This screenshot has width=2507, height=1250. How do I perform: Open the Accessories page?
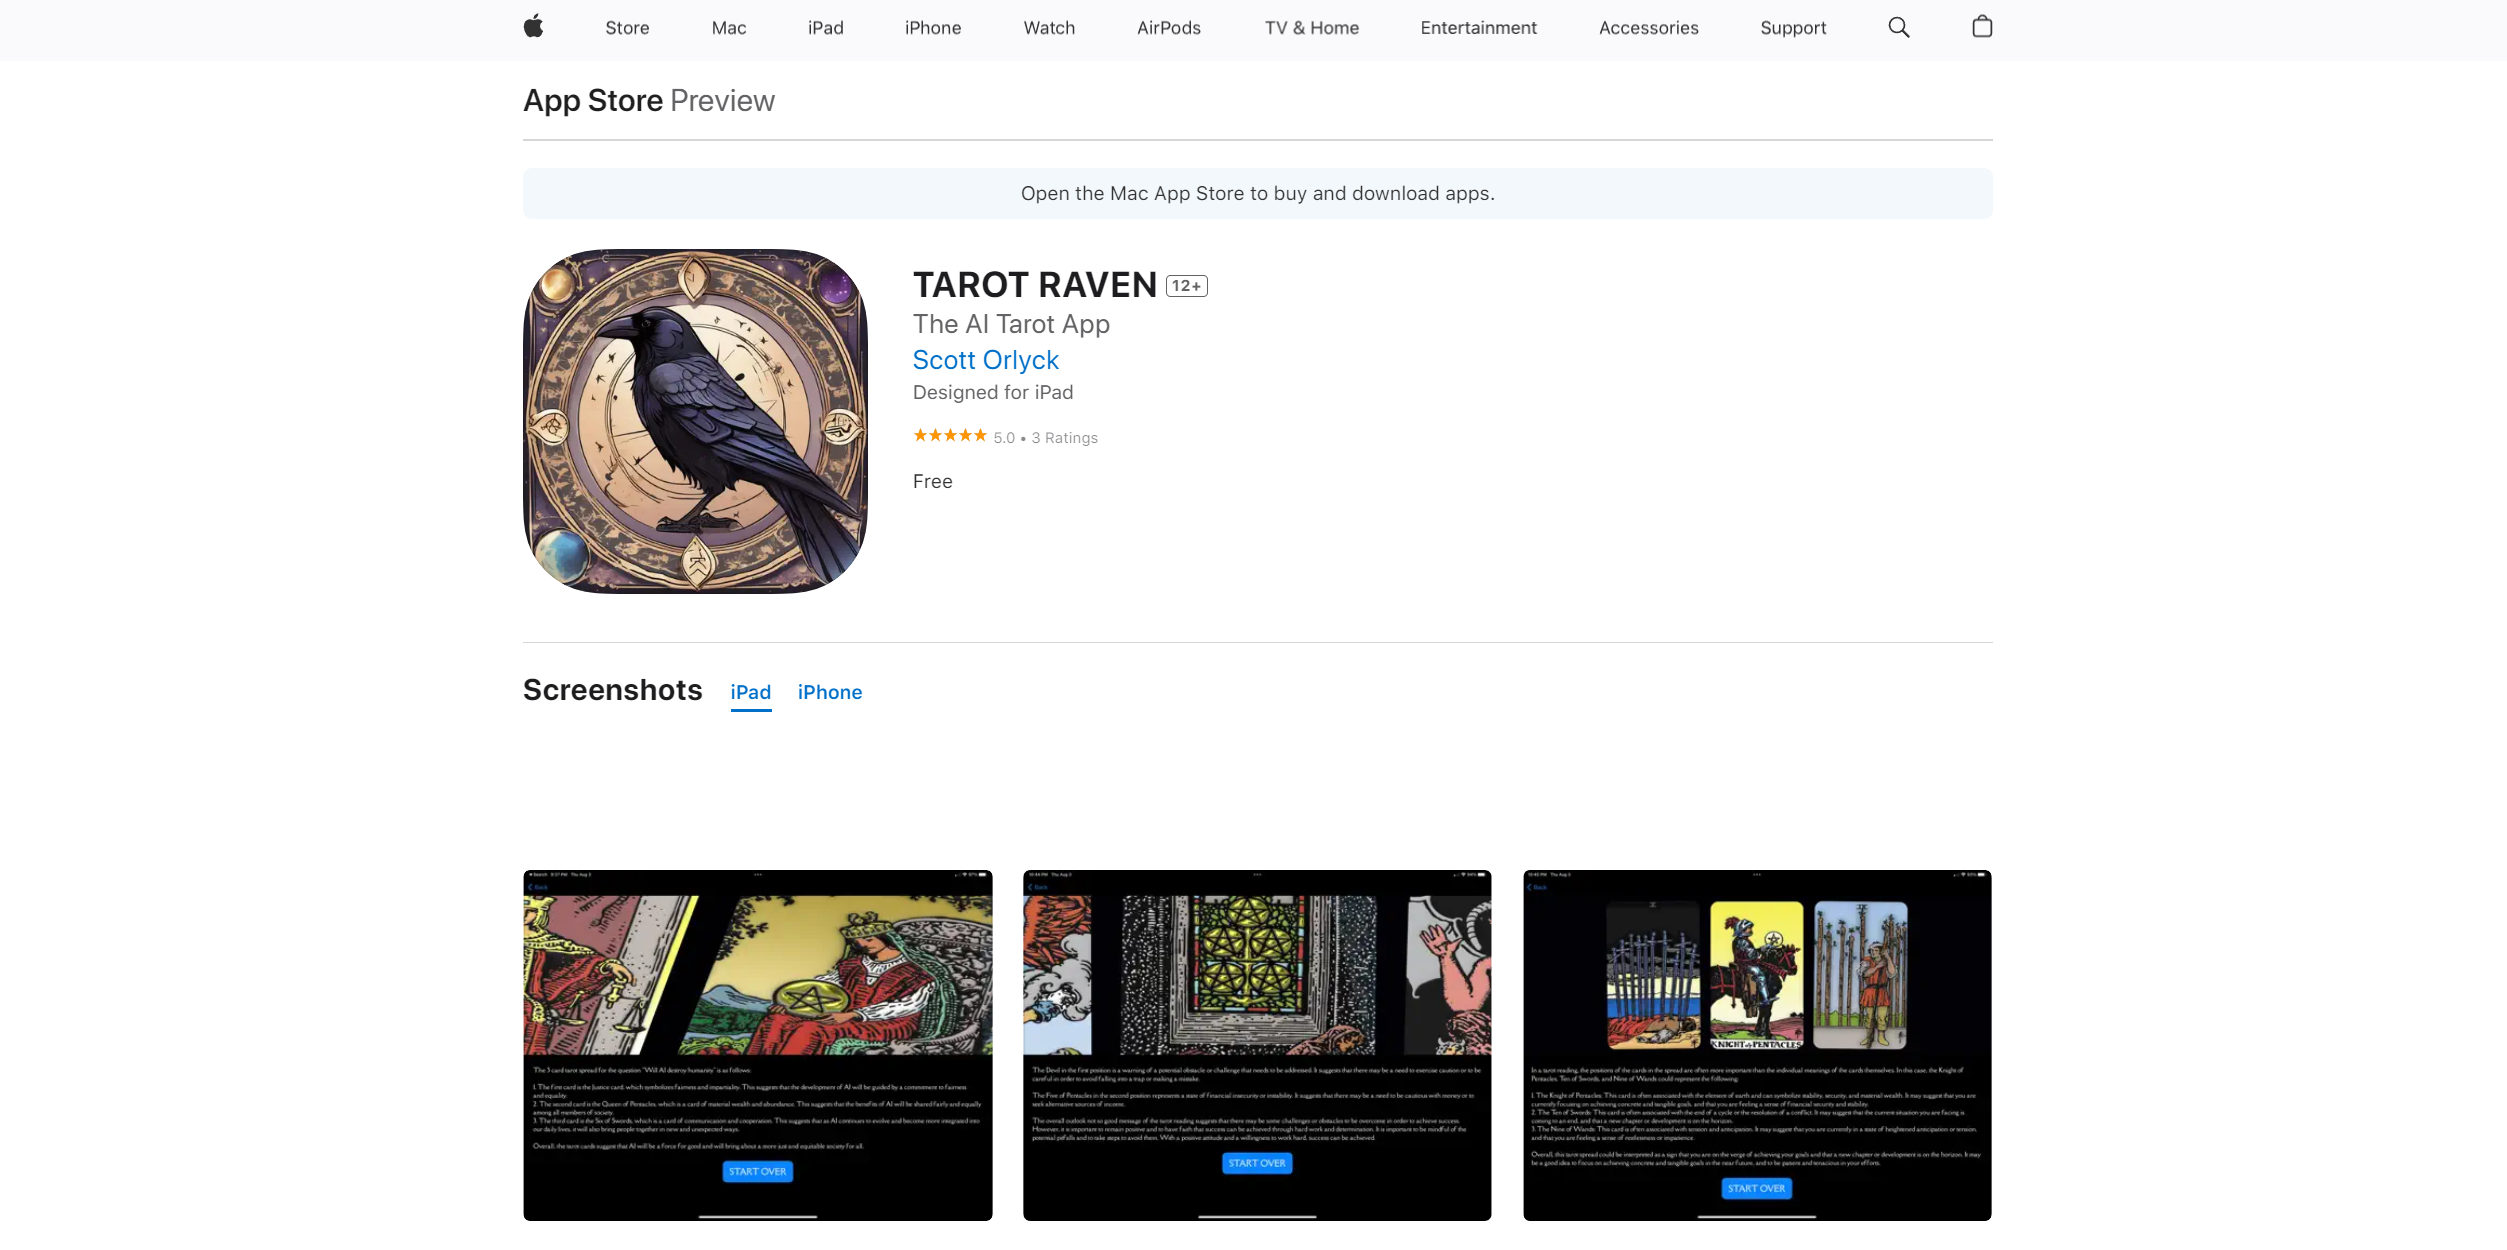(1648, 28)
